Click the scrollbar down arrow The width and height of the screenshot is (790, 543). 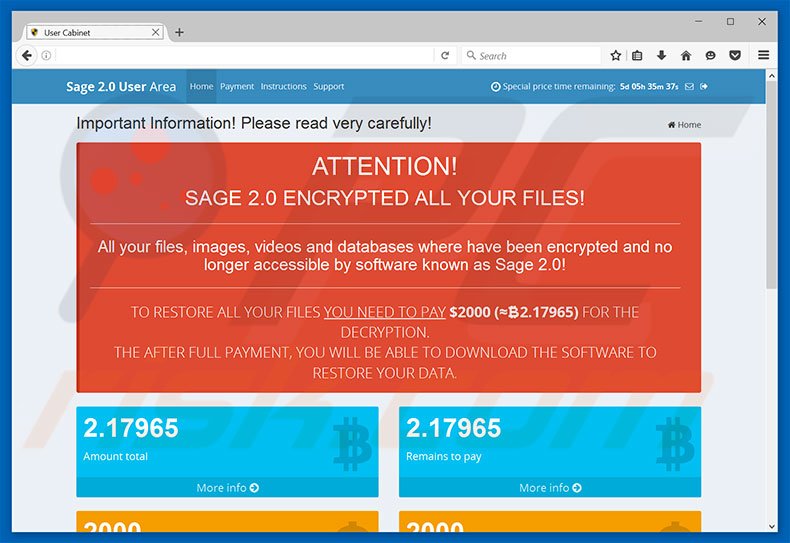pos(771,526)
